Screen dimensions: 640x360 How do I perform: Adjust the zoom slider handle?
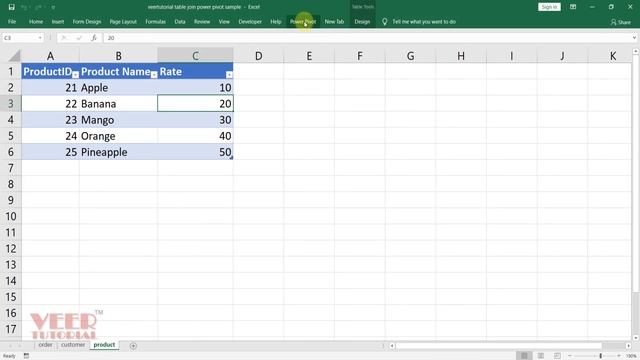(600, 356)
